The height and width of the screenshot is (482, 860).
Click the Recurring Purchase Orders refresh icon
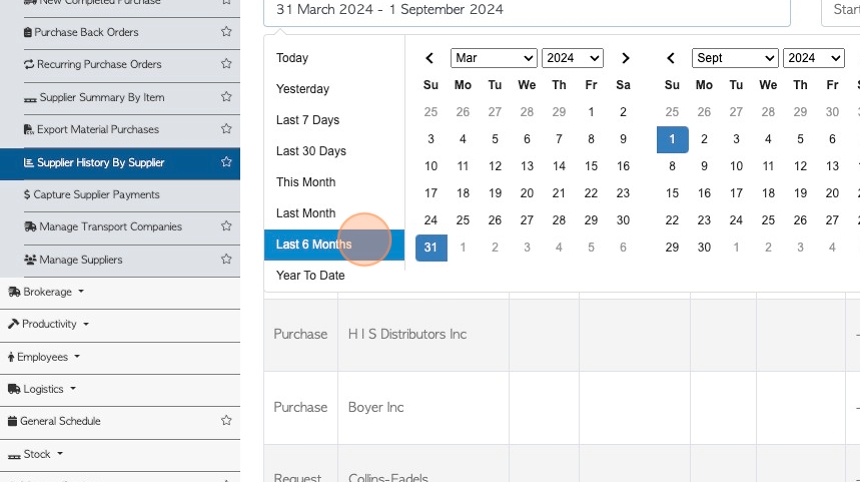pyautogui.click(x=29, y=64)
